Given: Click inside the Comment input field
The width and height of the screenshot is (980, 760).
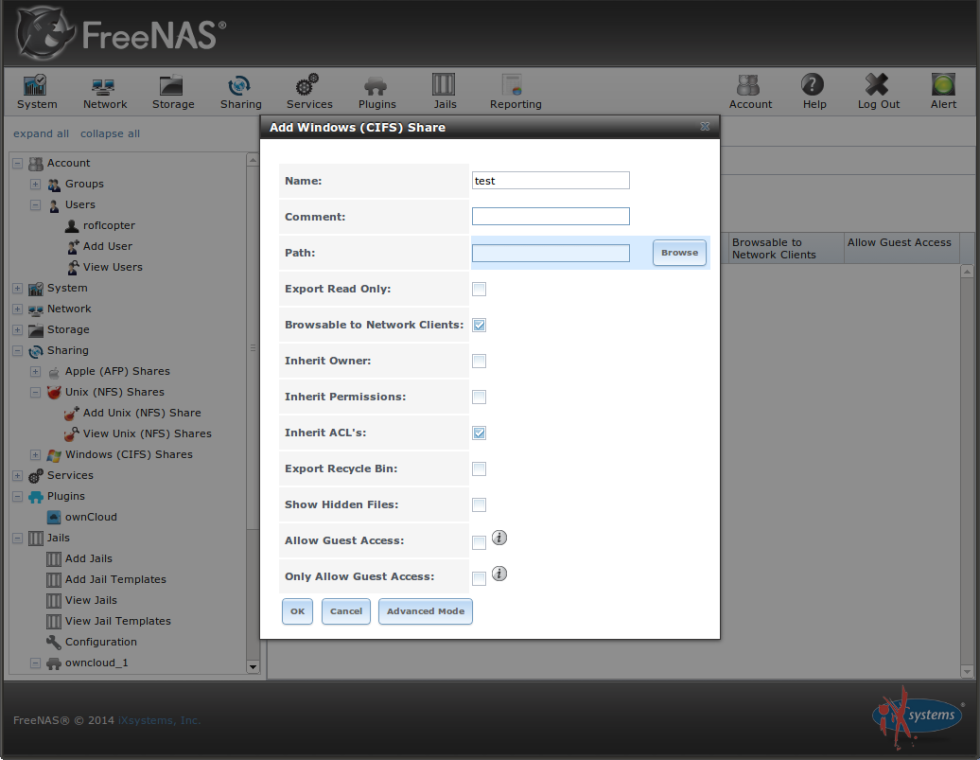Looking at the screenshot, I should coord(550,216).
